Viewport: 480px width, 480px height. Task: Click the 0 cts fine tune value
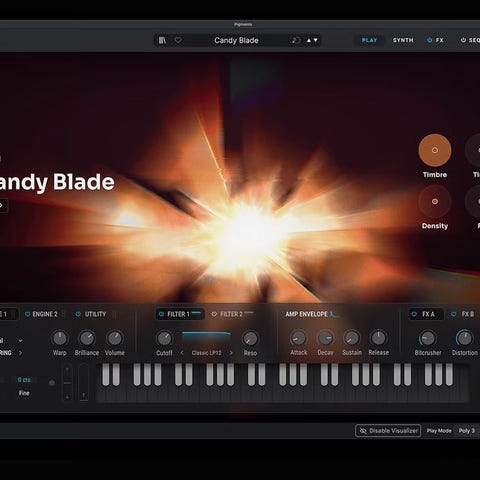tap(24, 380)
